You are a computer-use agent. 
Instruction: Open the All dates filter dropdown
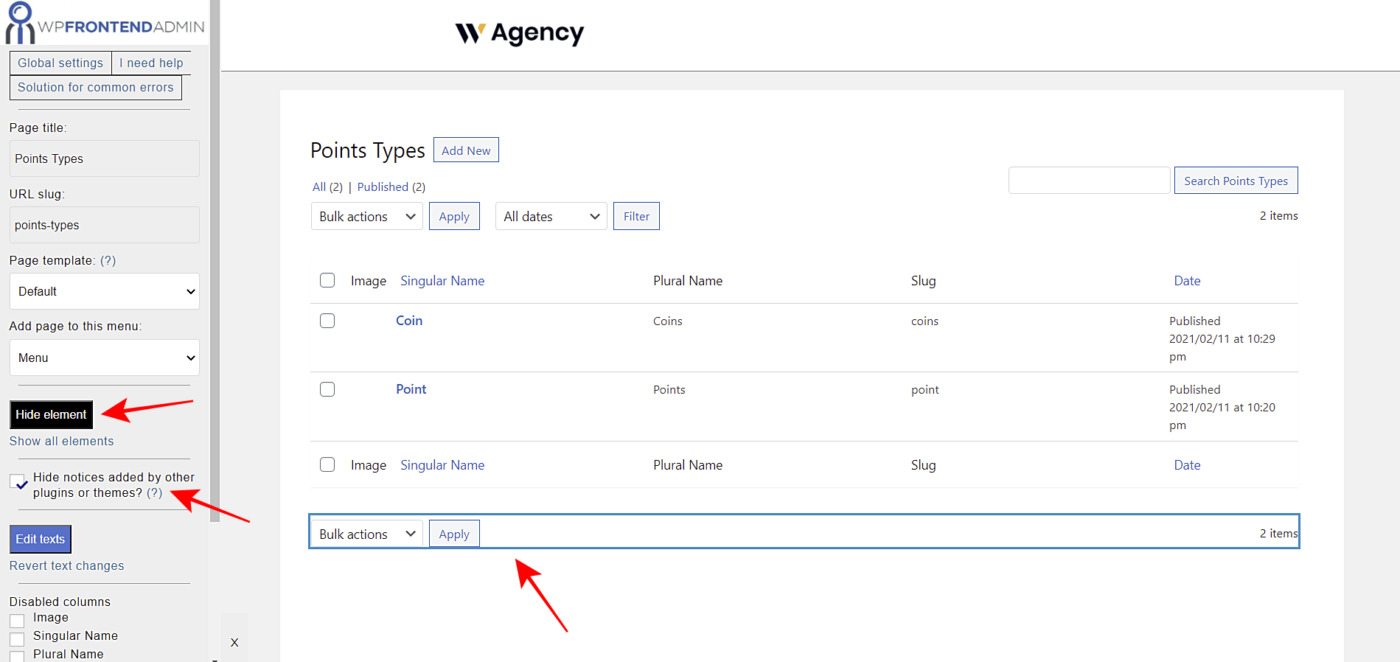pos(551,216)
